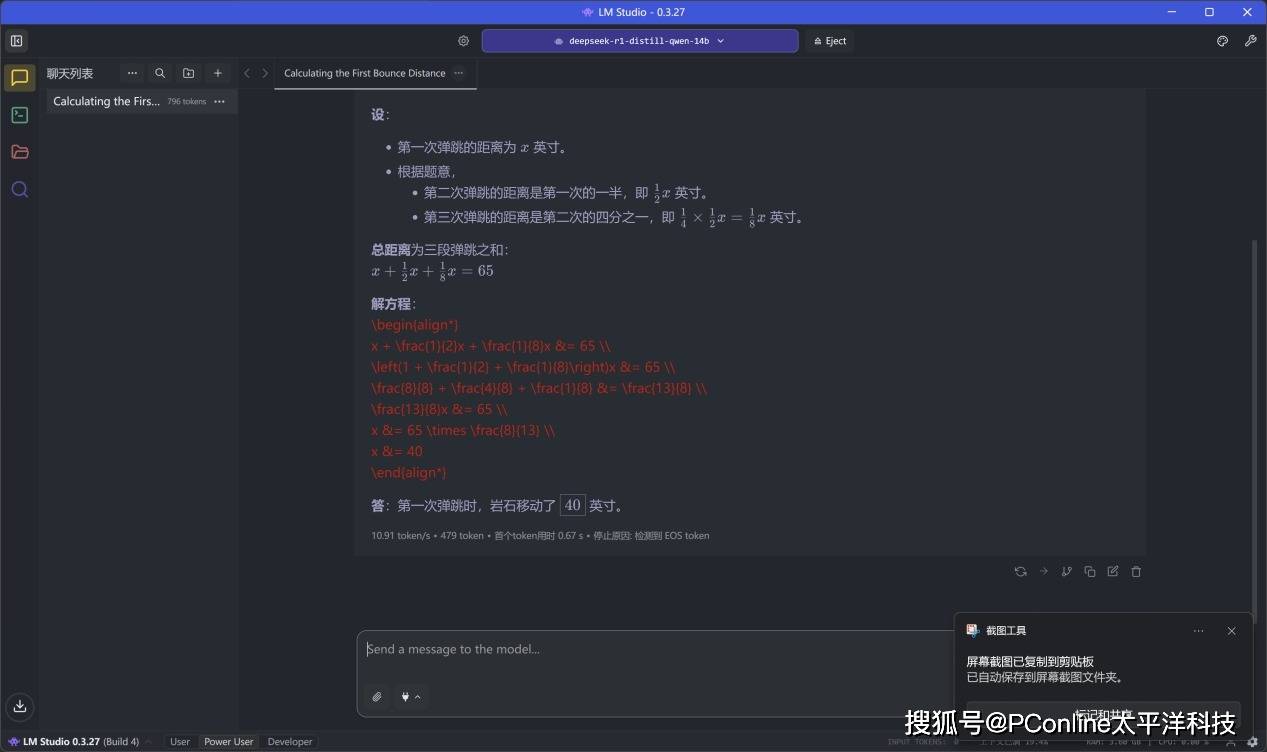Toggle the left sidebar panel

point(16,41)
